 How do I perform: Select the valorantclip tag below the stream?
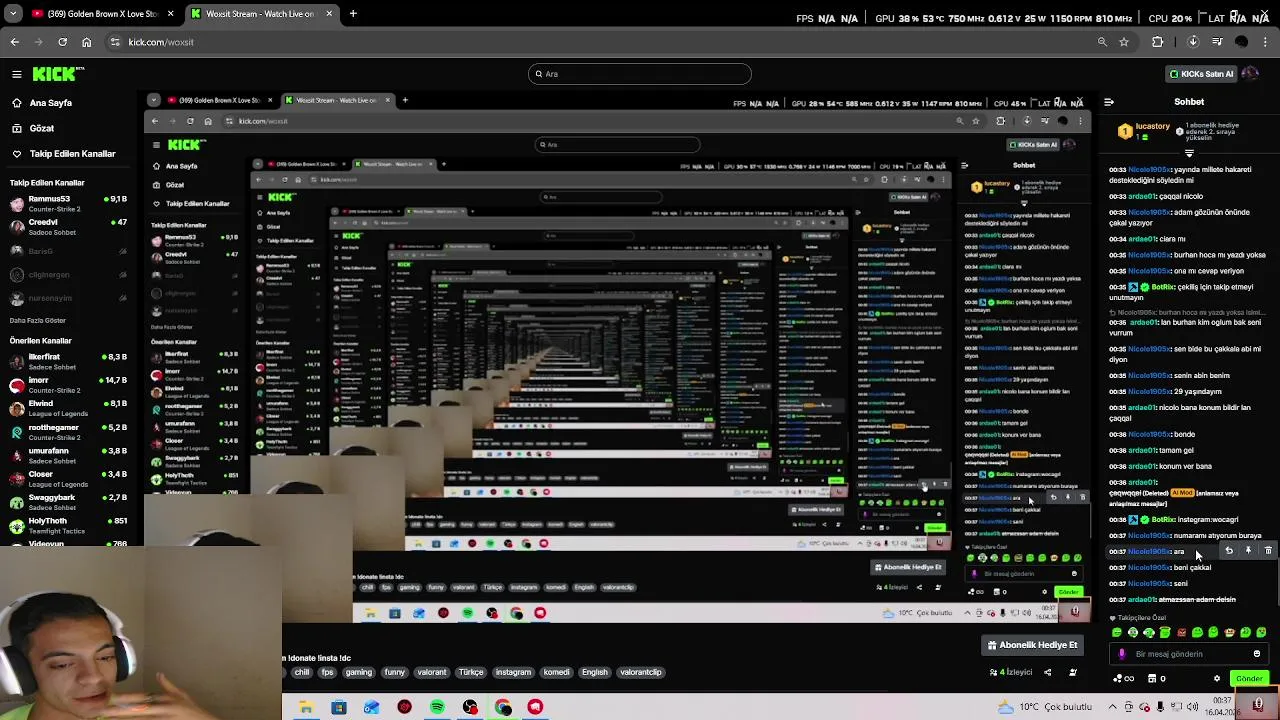click(641, 672)
